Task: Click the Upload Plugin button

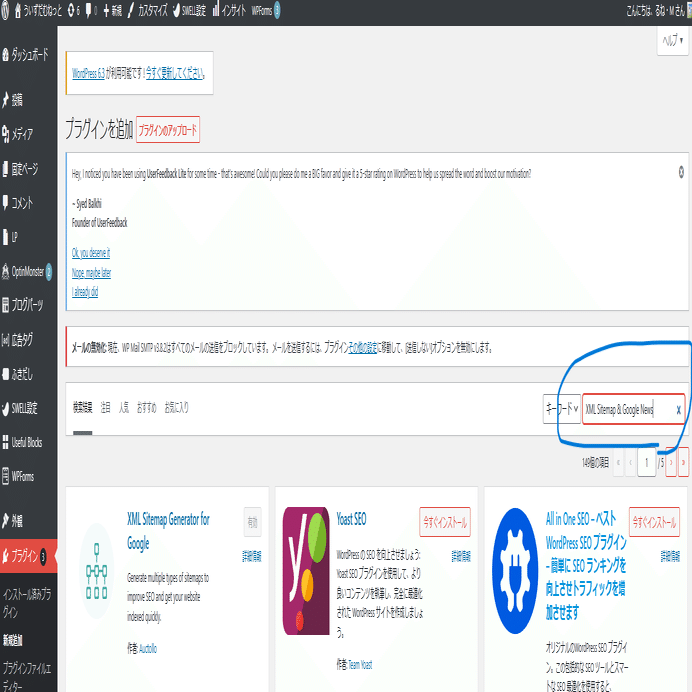Action: coord(168,130)
